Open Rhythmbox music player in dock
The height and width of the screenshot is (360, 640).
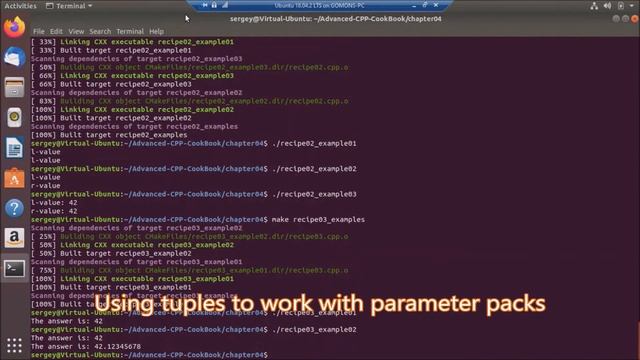[14, 118]
